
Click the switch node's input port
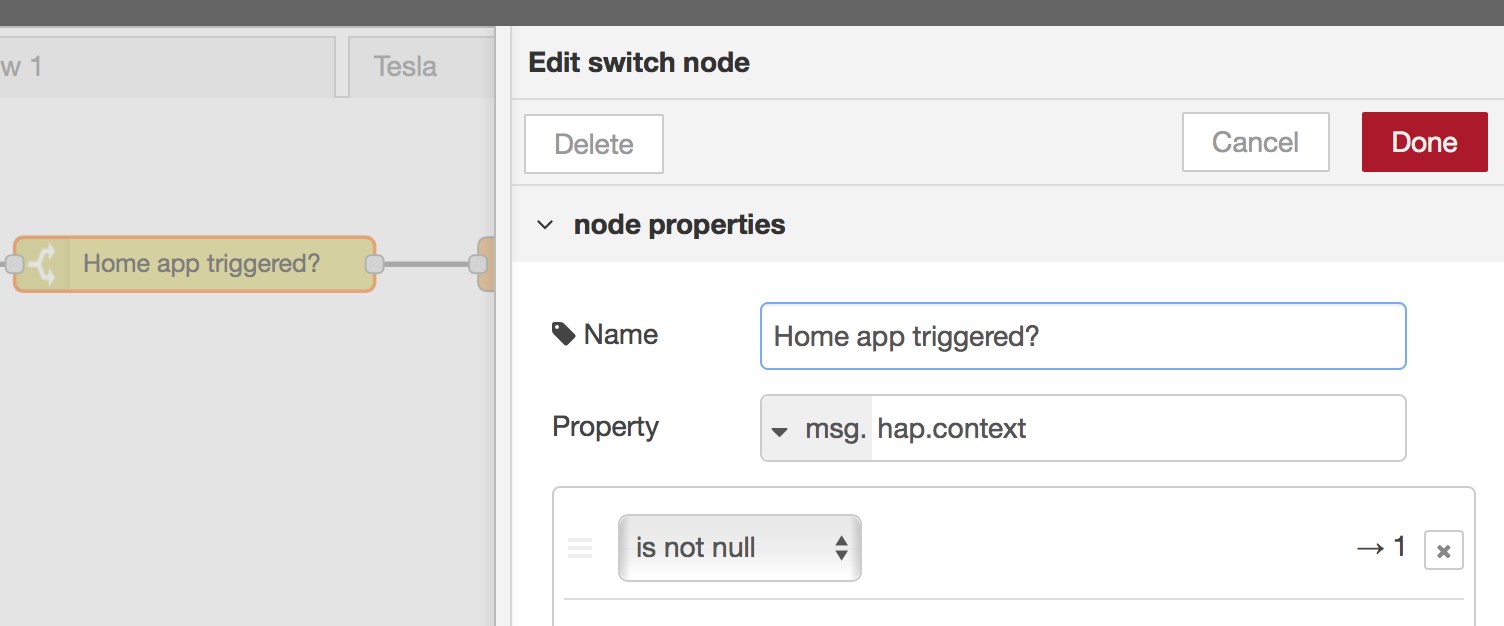pos(14,264)
